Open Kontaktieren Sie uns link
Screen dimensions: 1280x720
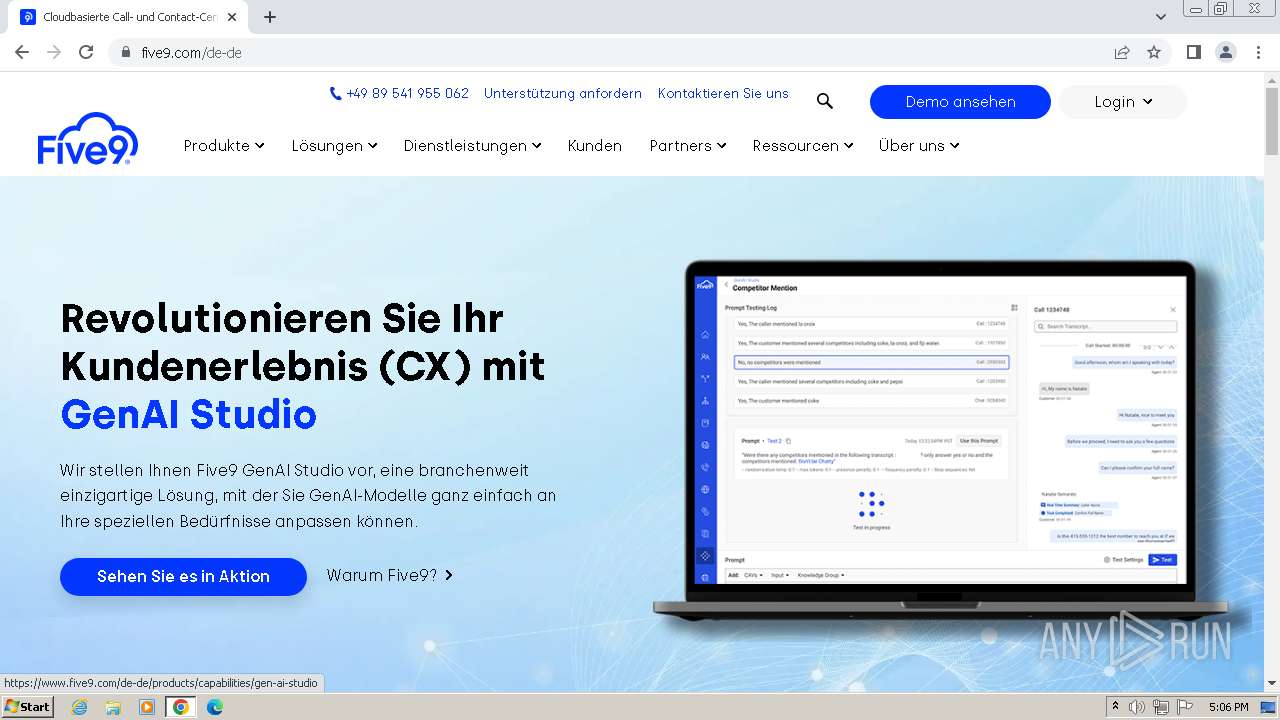pyautogui.click(x=723, y=93)
